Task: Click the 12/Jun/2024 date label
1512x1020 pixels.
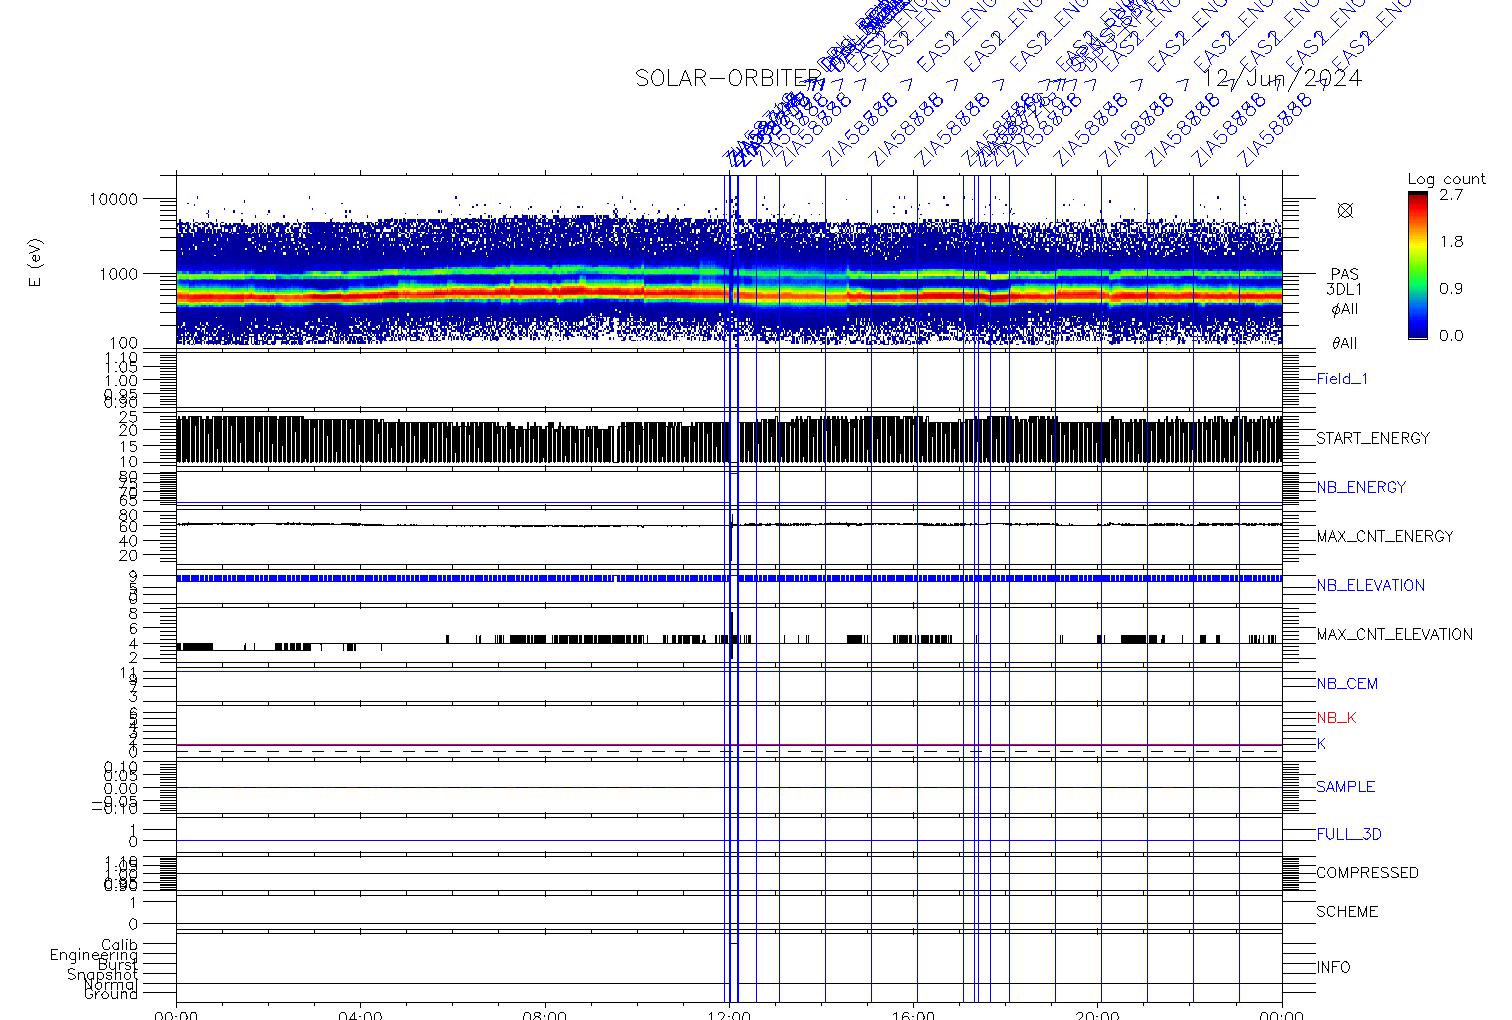Action: 1283,78
